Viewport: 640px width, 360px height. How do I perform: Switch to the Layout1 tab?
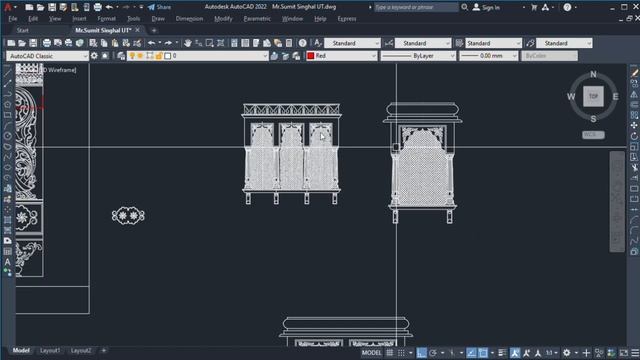click(50, 351)
